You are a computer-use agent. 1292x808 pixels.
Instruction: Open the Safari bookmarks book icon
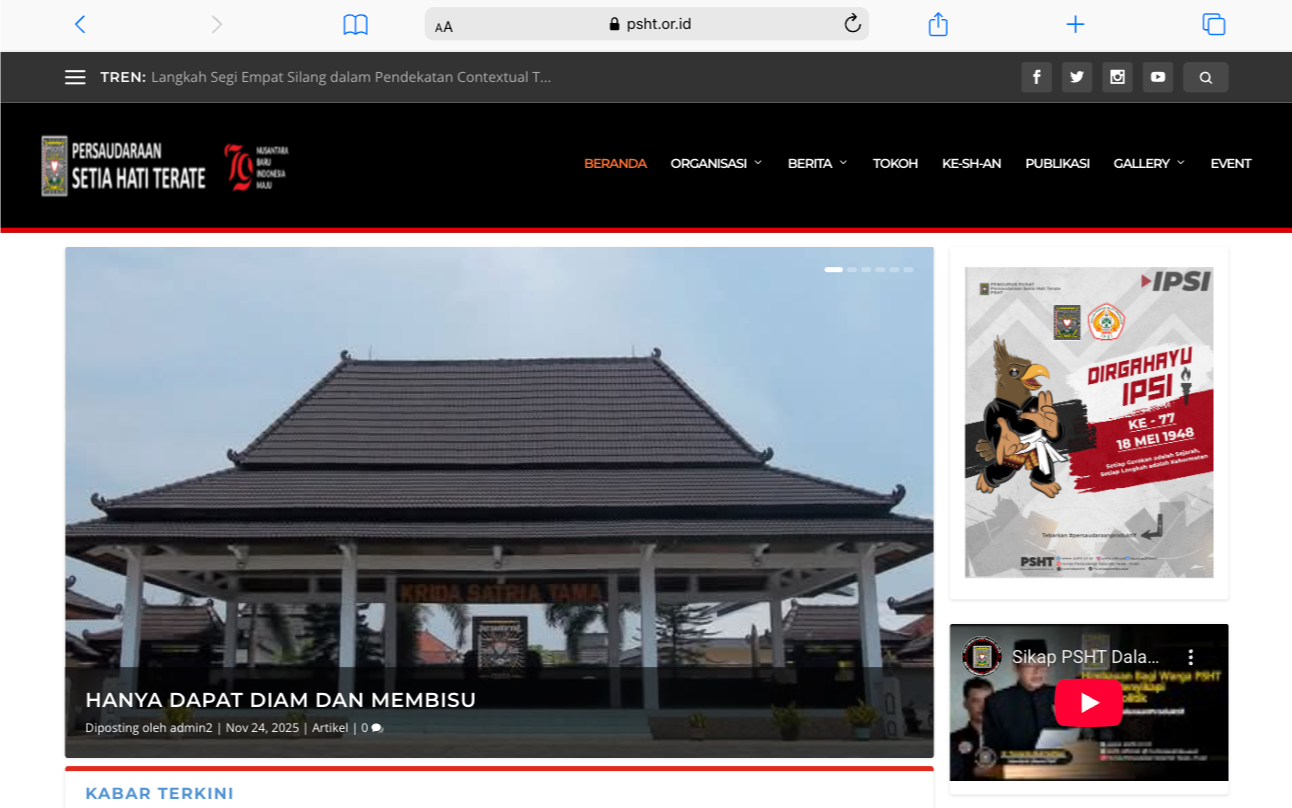point(355,24)
